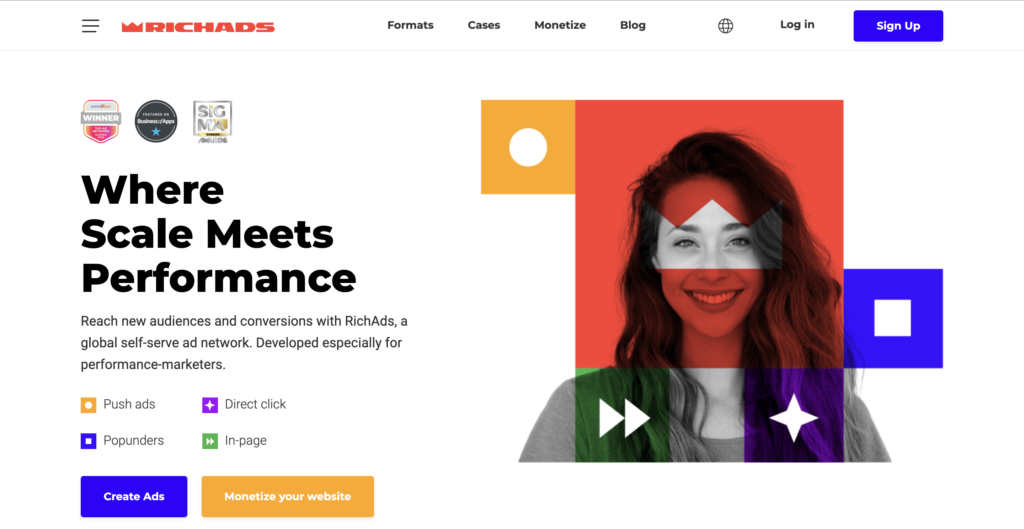Image resolution: width=1024 pixels, height=529 pixels.
Task: Click the white fast-forward arrows on hero image
Action: coord(624,418)
